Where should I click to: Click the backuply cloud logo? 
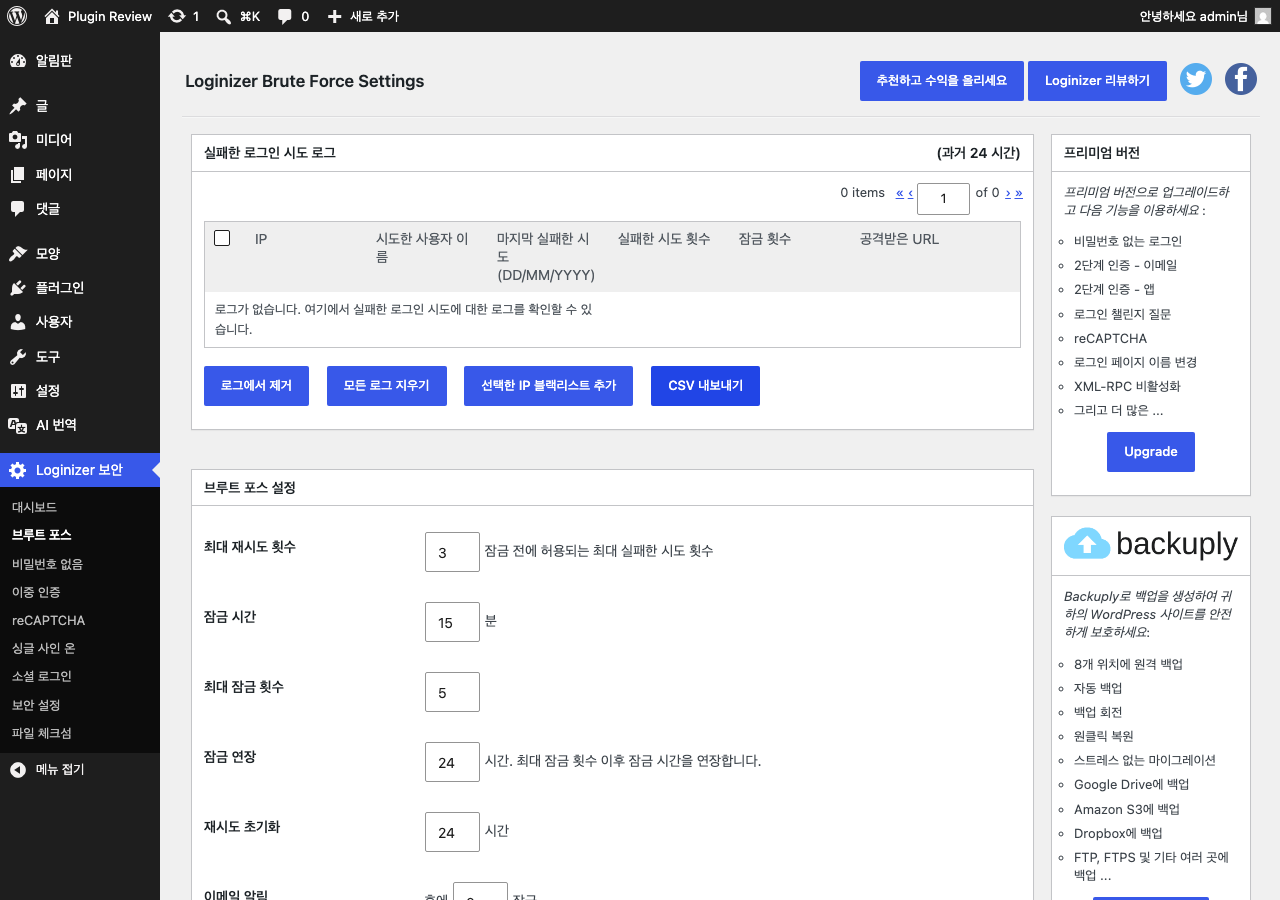pyautogui.click(x=1087, y=543)
